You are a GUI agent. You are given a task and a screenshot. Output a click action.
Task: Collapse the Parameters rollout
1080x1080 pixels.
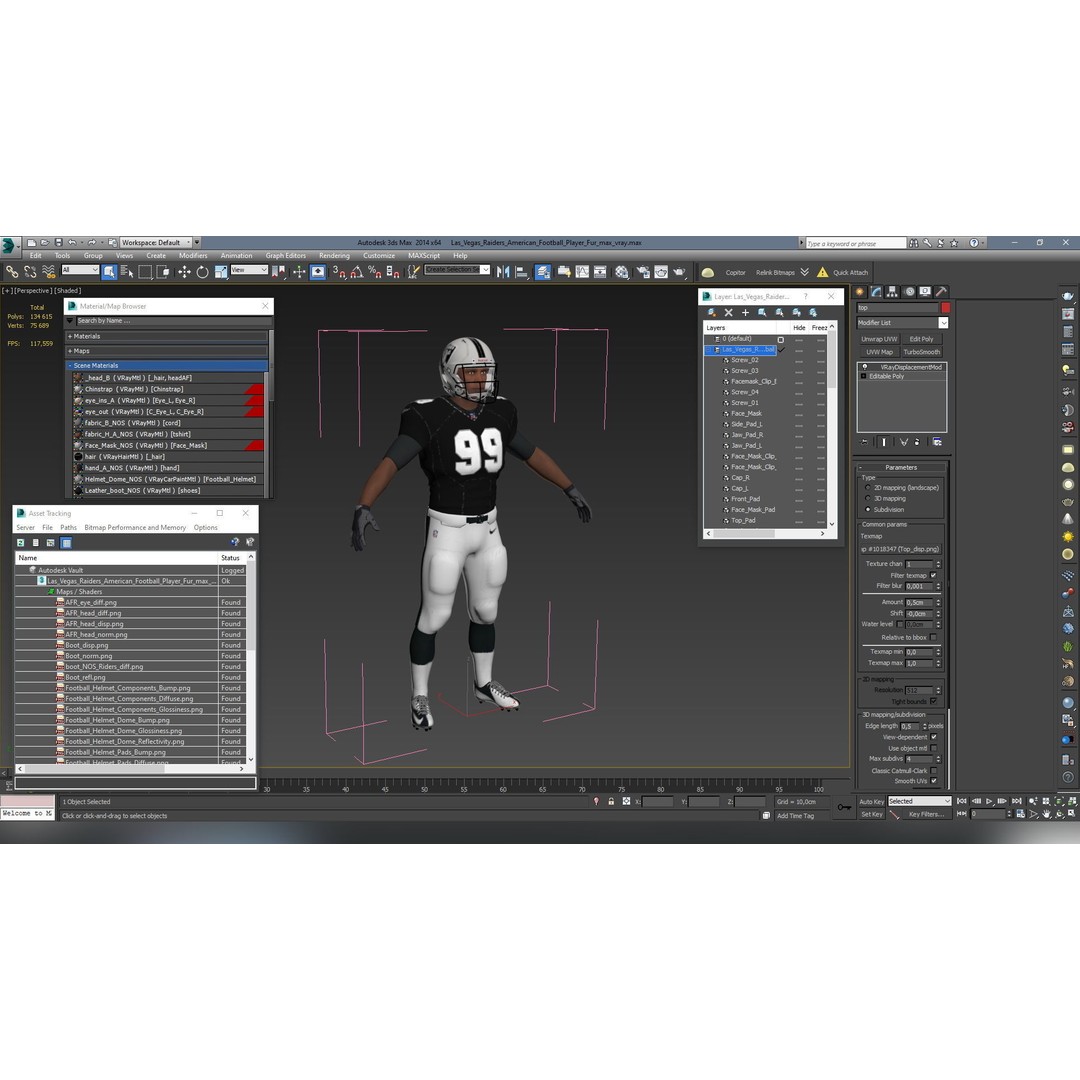[x=901, y=467]
